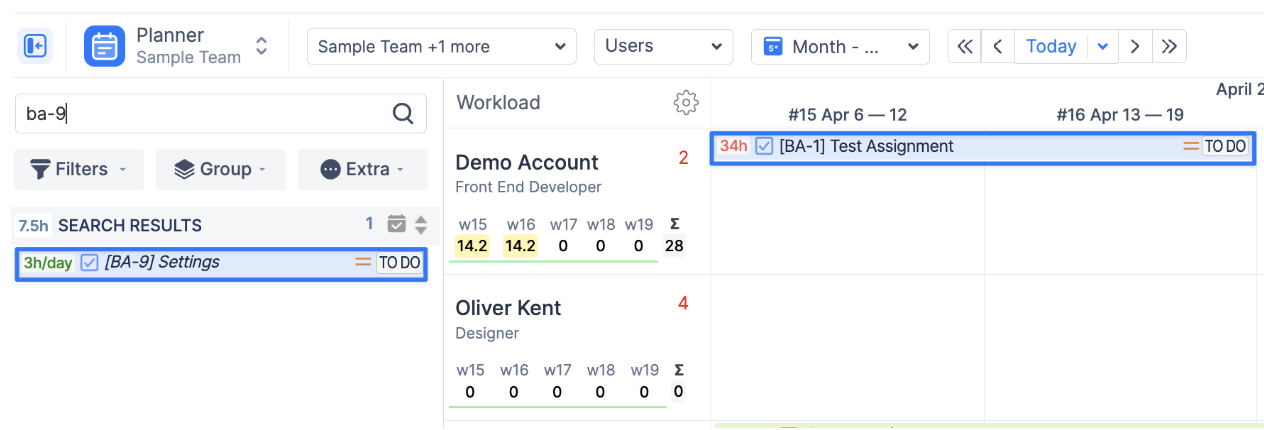1264x430 pixels.
Task: Open the Group menu
Action: (221, 169)
